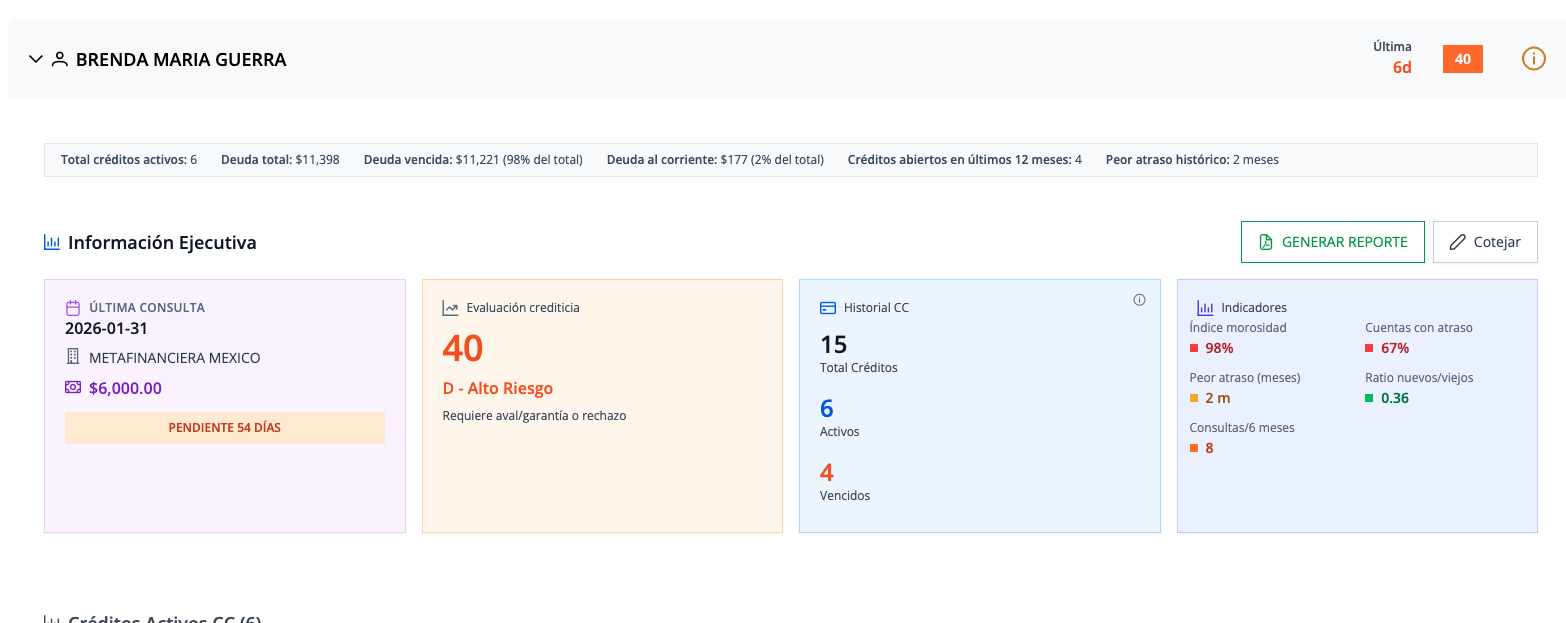Click the D - Alto Riesgo rating
Image resolution: width=1566 pixels, height=623 pixels.
coord(498,389)
